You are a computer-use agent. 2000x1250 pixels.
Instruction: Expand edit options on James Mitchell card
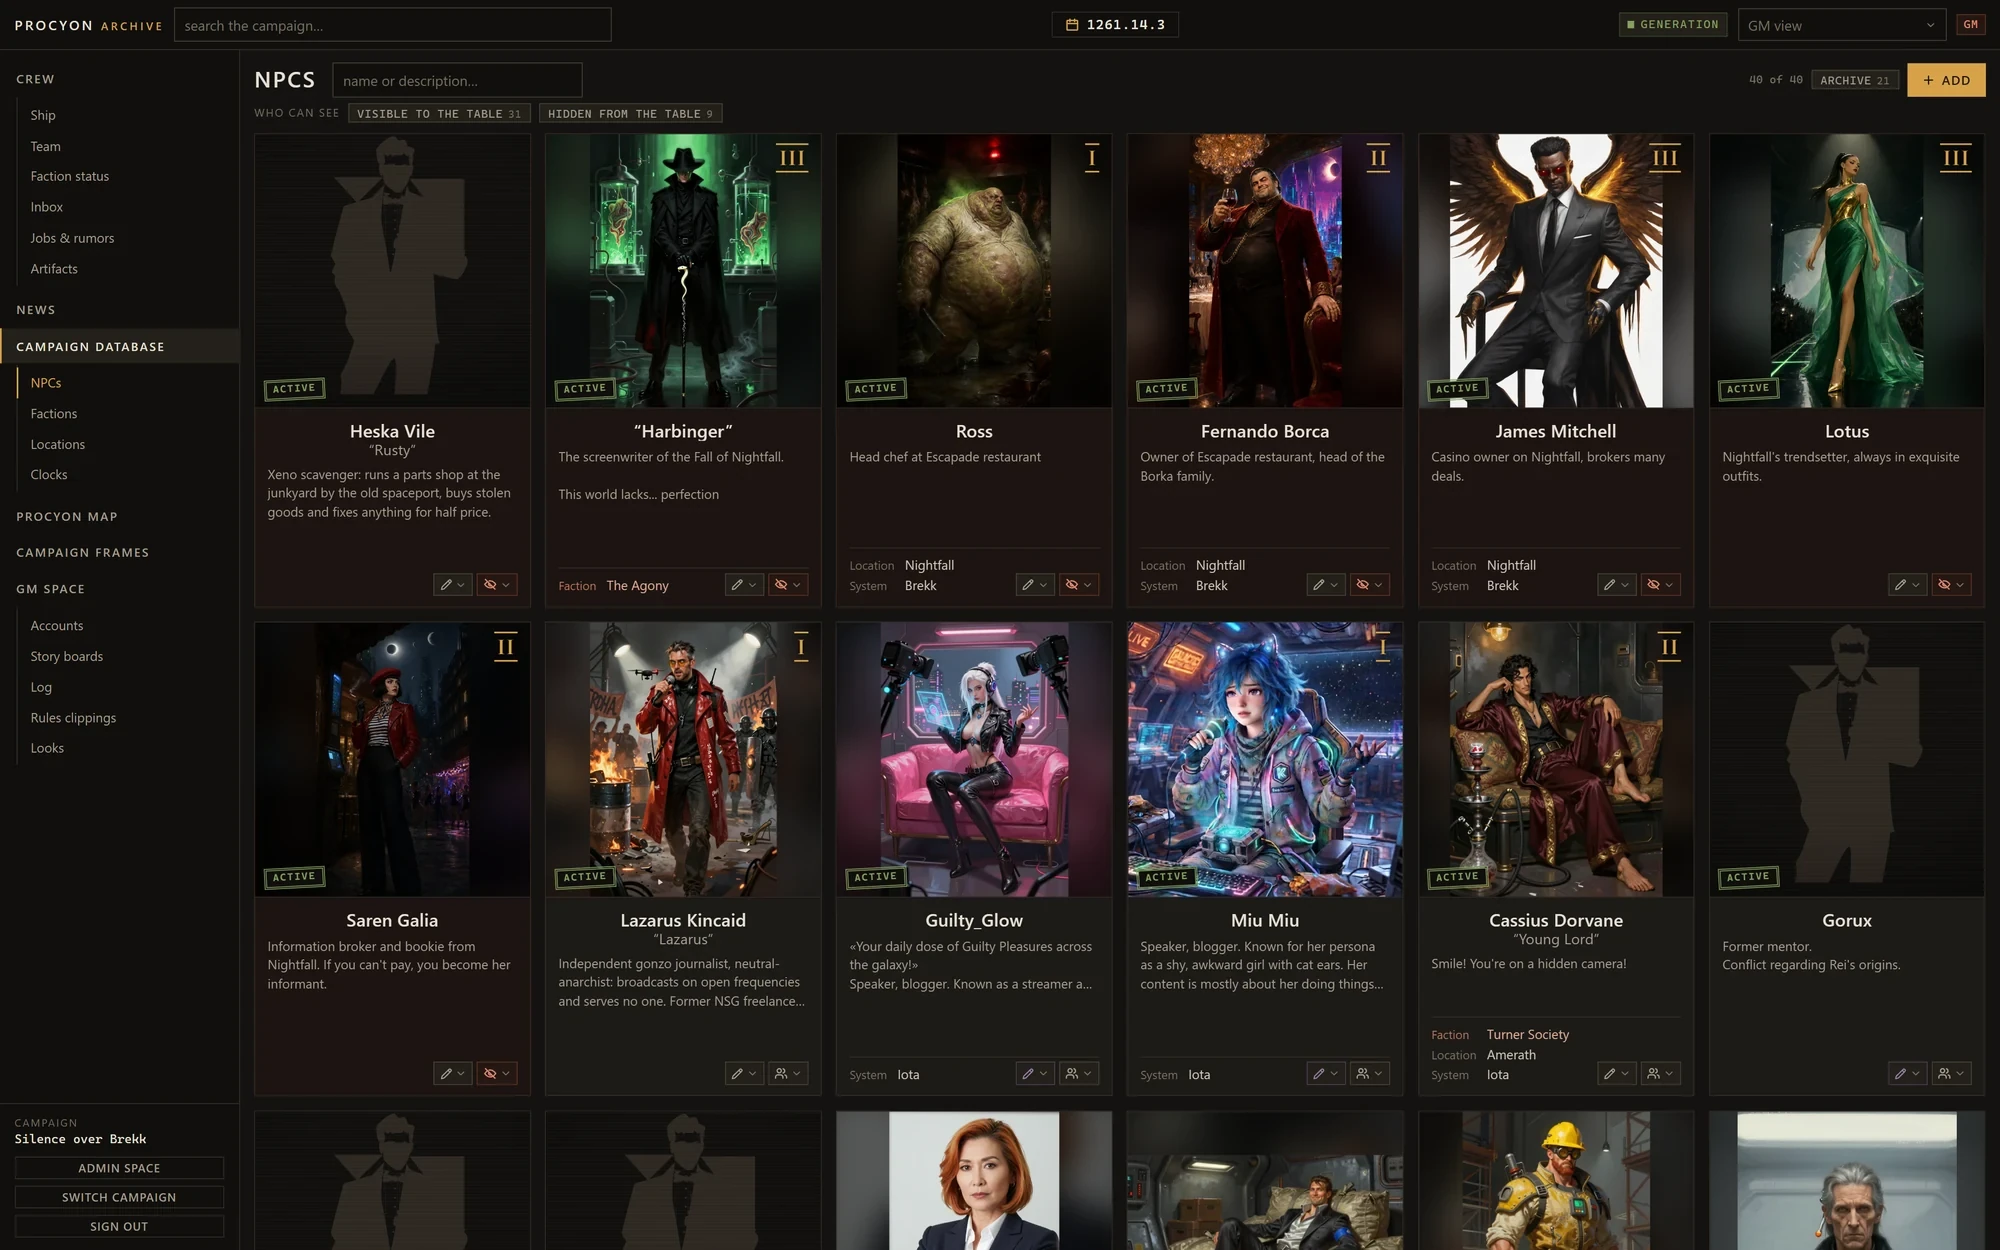(1616, 585)
